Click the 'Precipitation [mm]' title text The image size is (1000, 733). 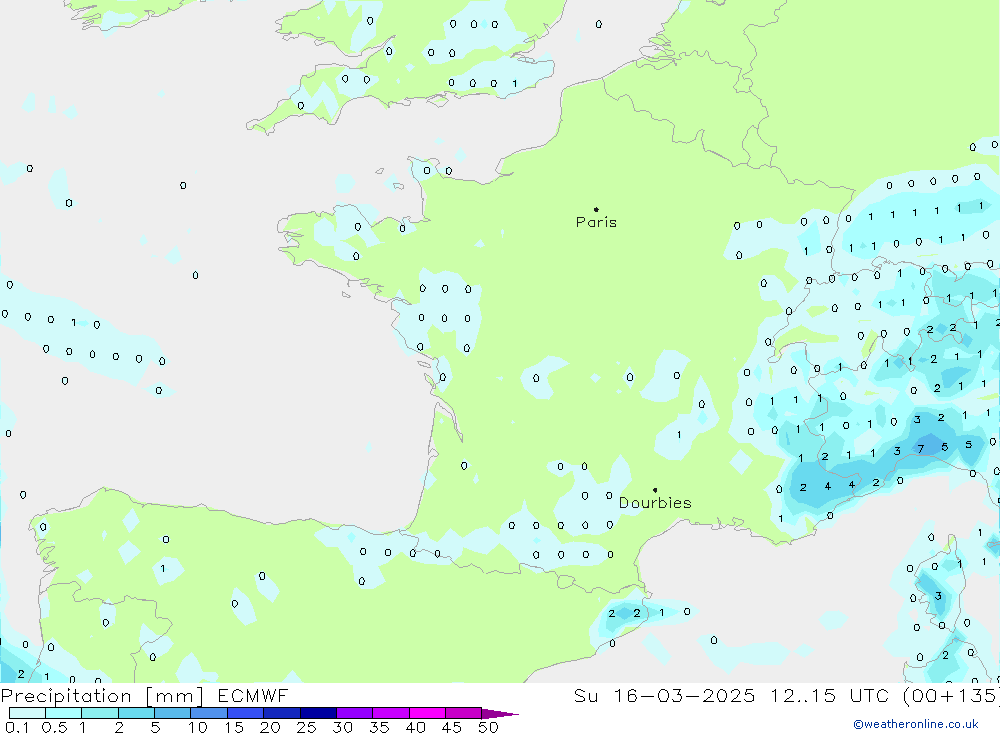(x=102, y=695)
